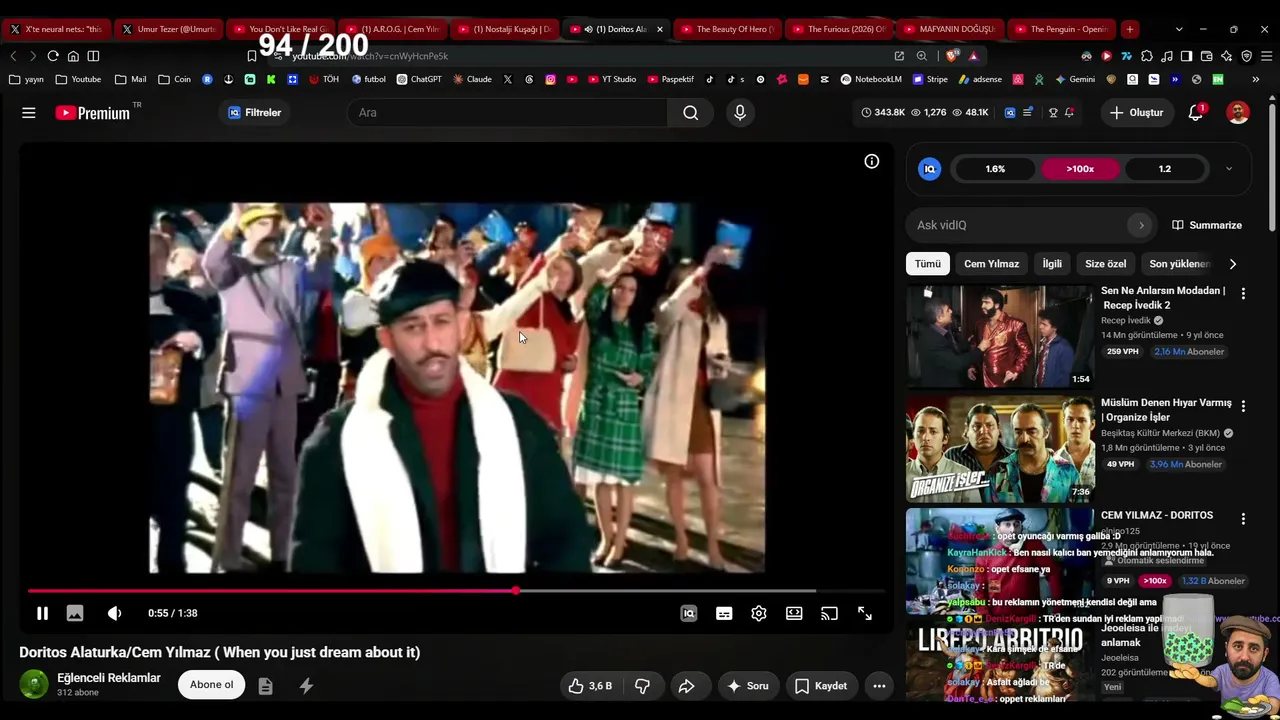
Task: Cast video to a TV
Action: click(829, 613)
